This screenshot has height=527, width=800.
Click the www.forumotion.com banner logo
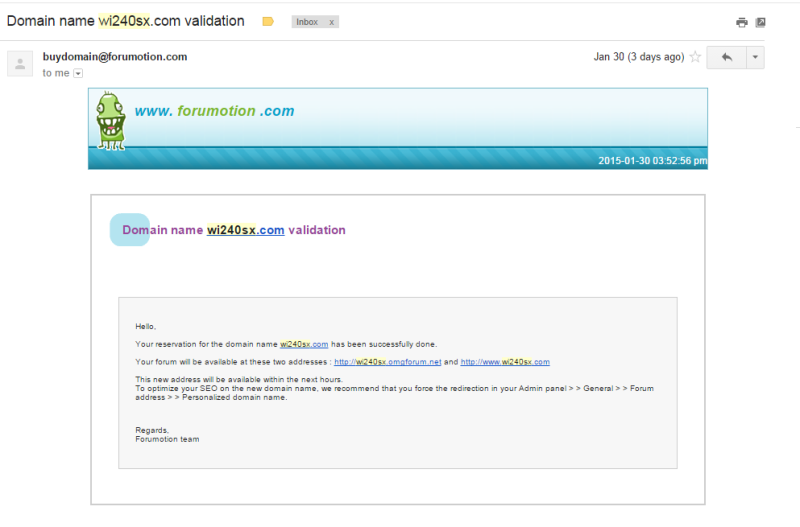[x=214, y=111]
